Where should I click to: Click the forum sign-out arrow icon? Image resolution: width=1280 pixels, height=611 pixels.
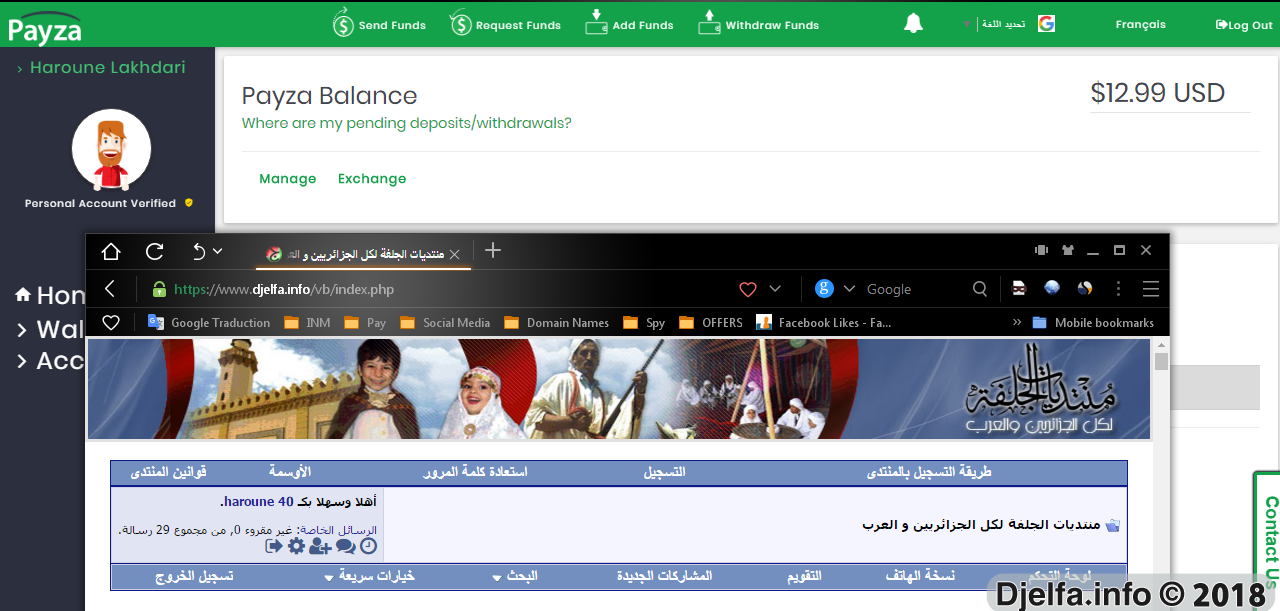(x=274, y=546)
